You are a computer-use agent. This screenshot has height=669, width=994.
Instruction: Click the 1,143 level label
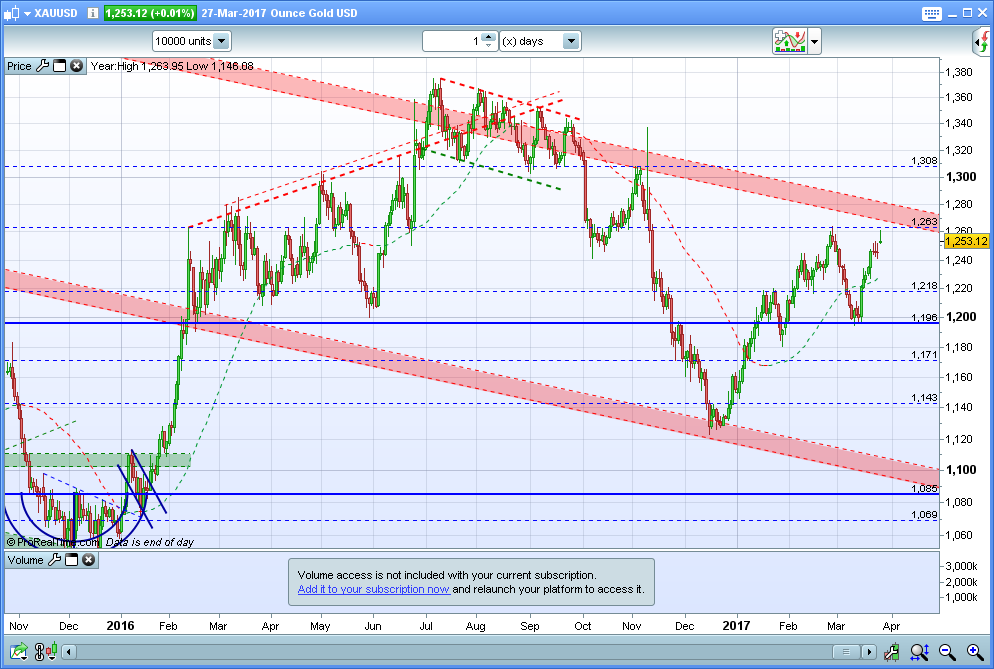[924, 398]
